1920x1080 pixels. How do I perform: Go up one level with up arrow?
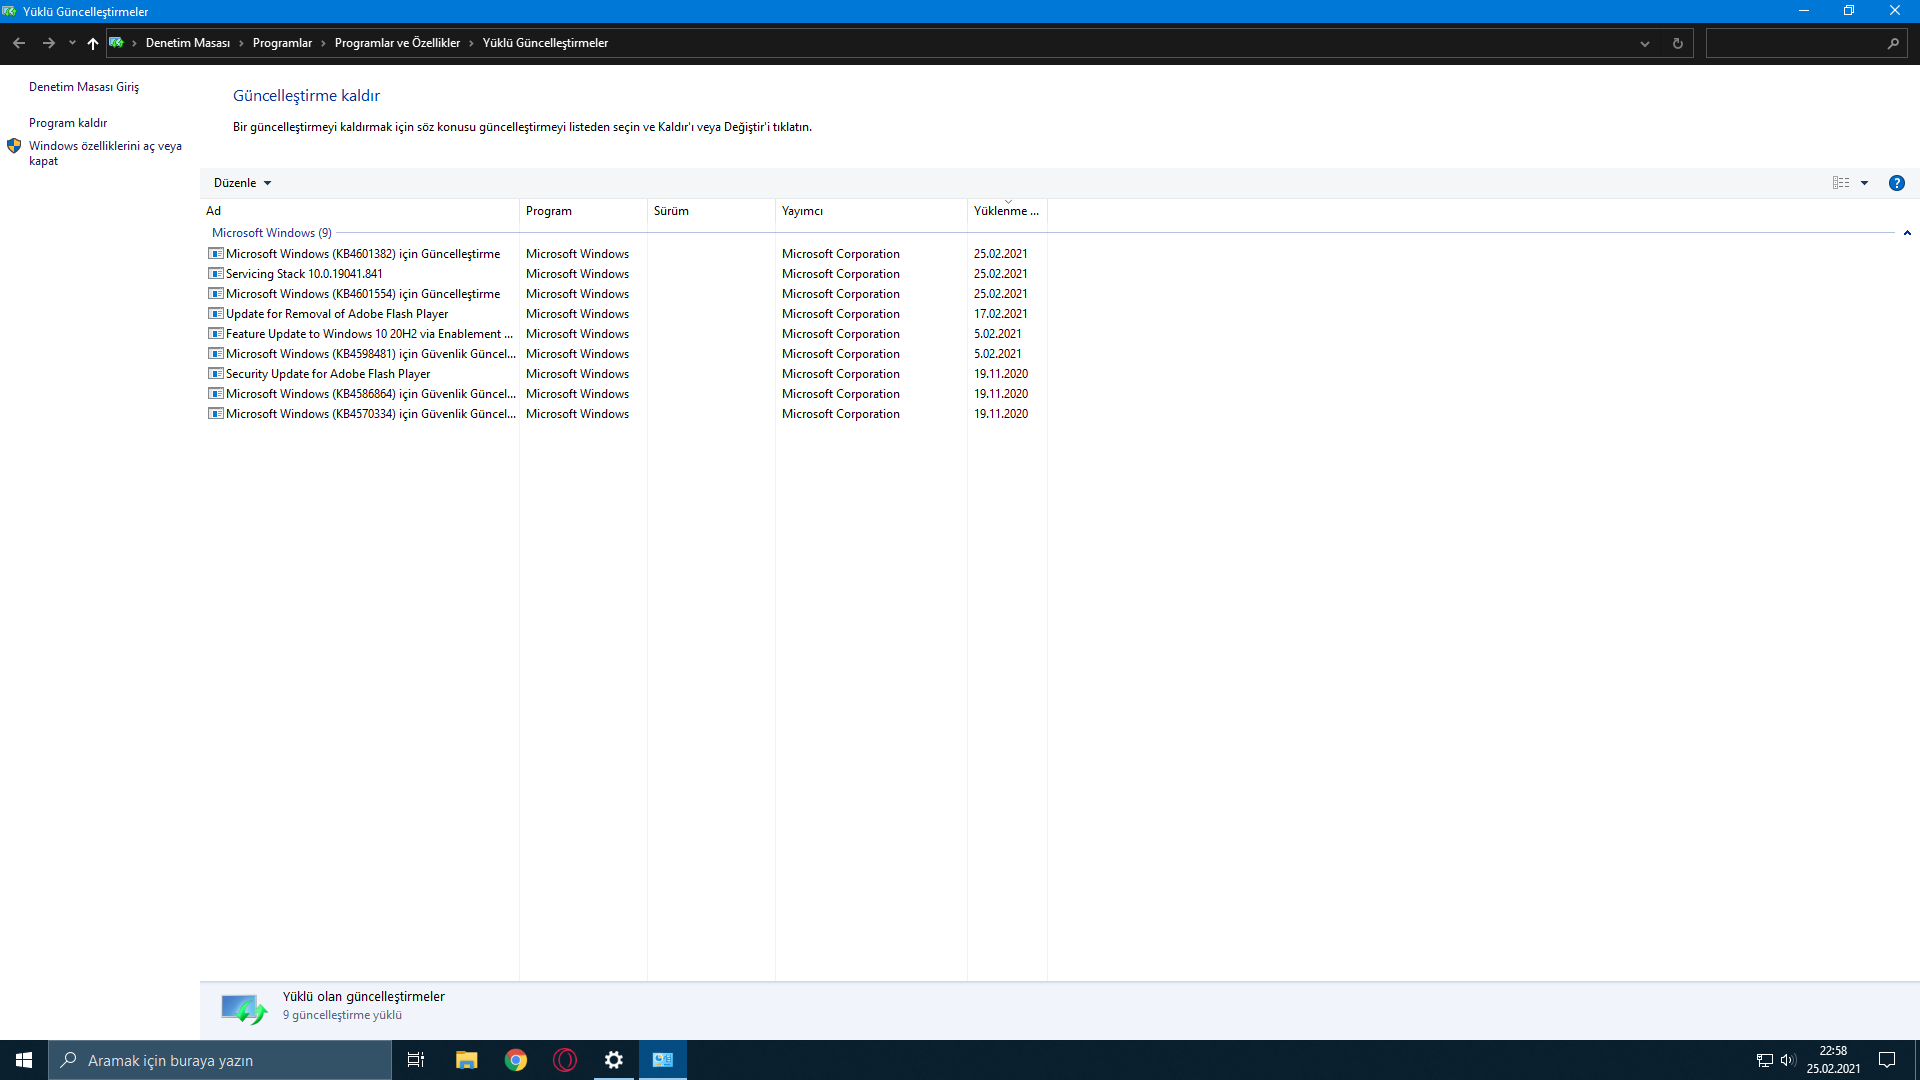pos(93,43)
